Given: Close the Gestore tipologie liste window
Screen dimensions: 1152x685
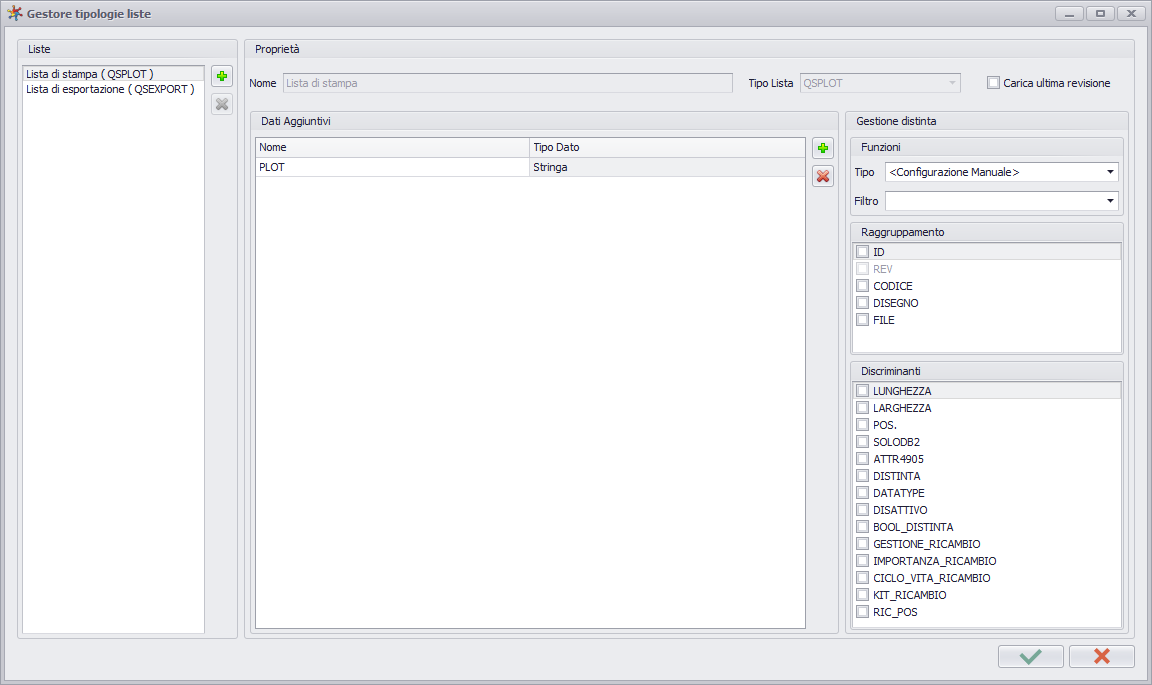Looking at the screenshot, I should tap(1131, 13).
